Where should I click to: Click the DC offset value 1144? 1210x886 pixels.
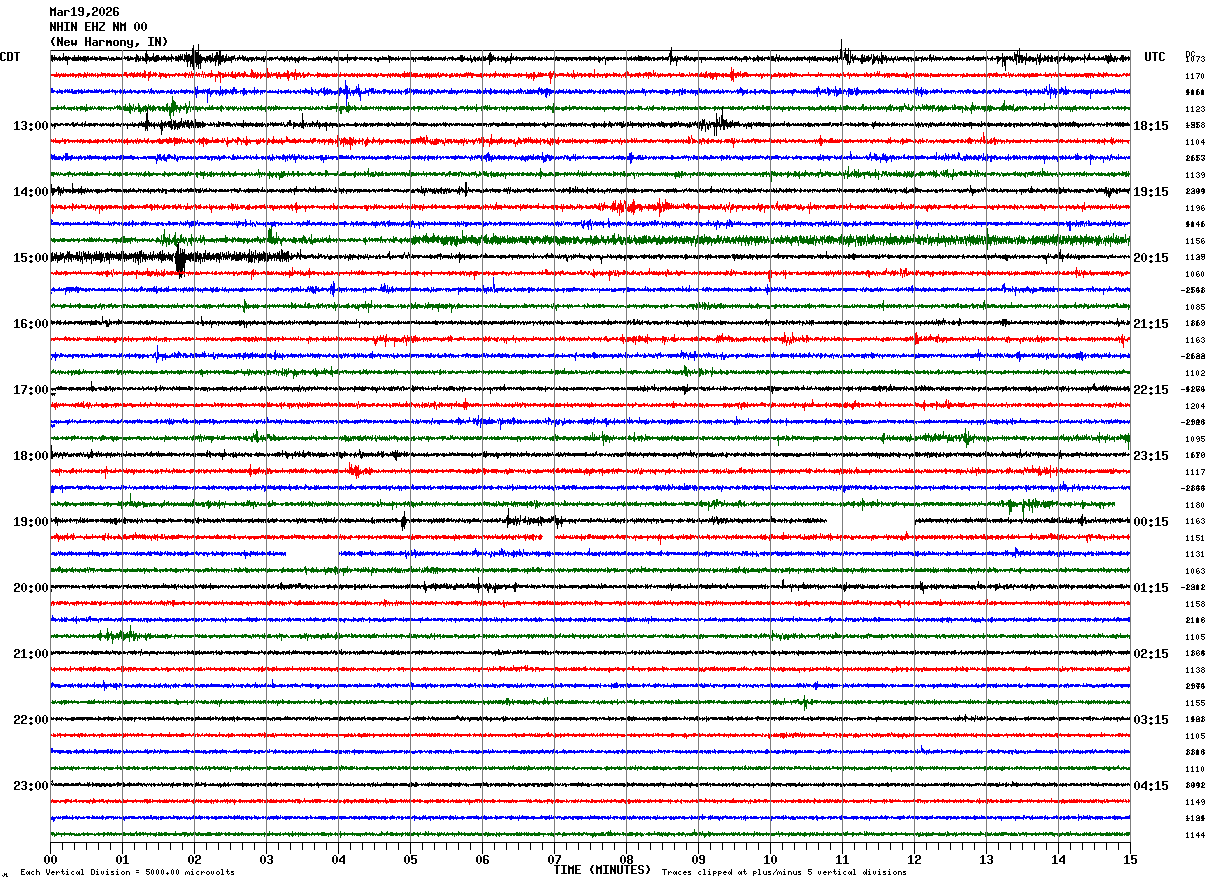point(1195,835)
